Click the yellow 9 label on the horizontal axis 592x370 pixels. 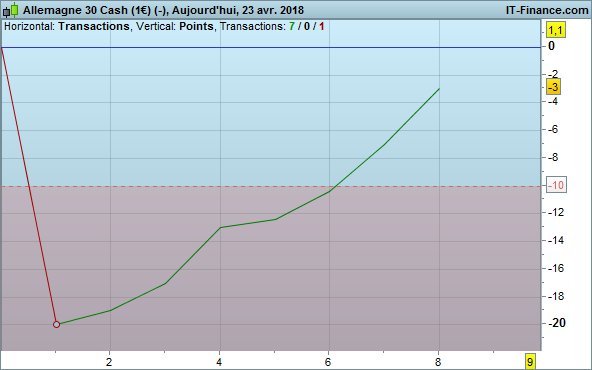530,362
